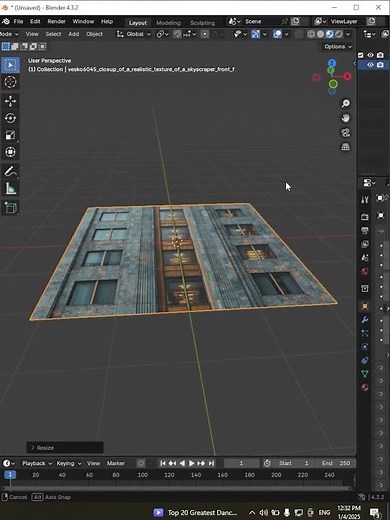Open the Window menu
This screenshot has width=390, height=520.
83,22
